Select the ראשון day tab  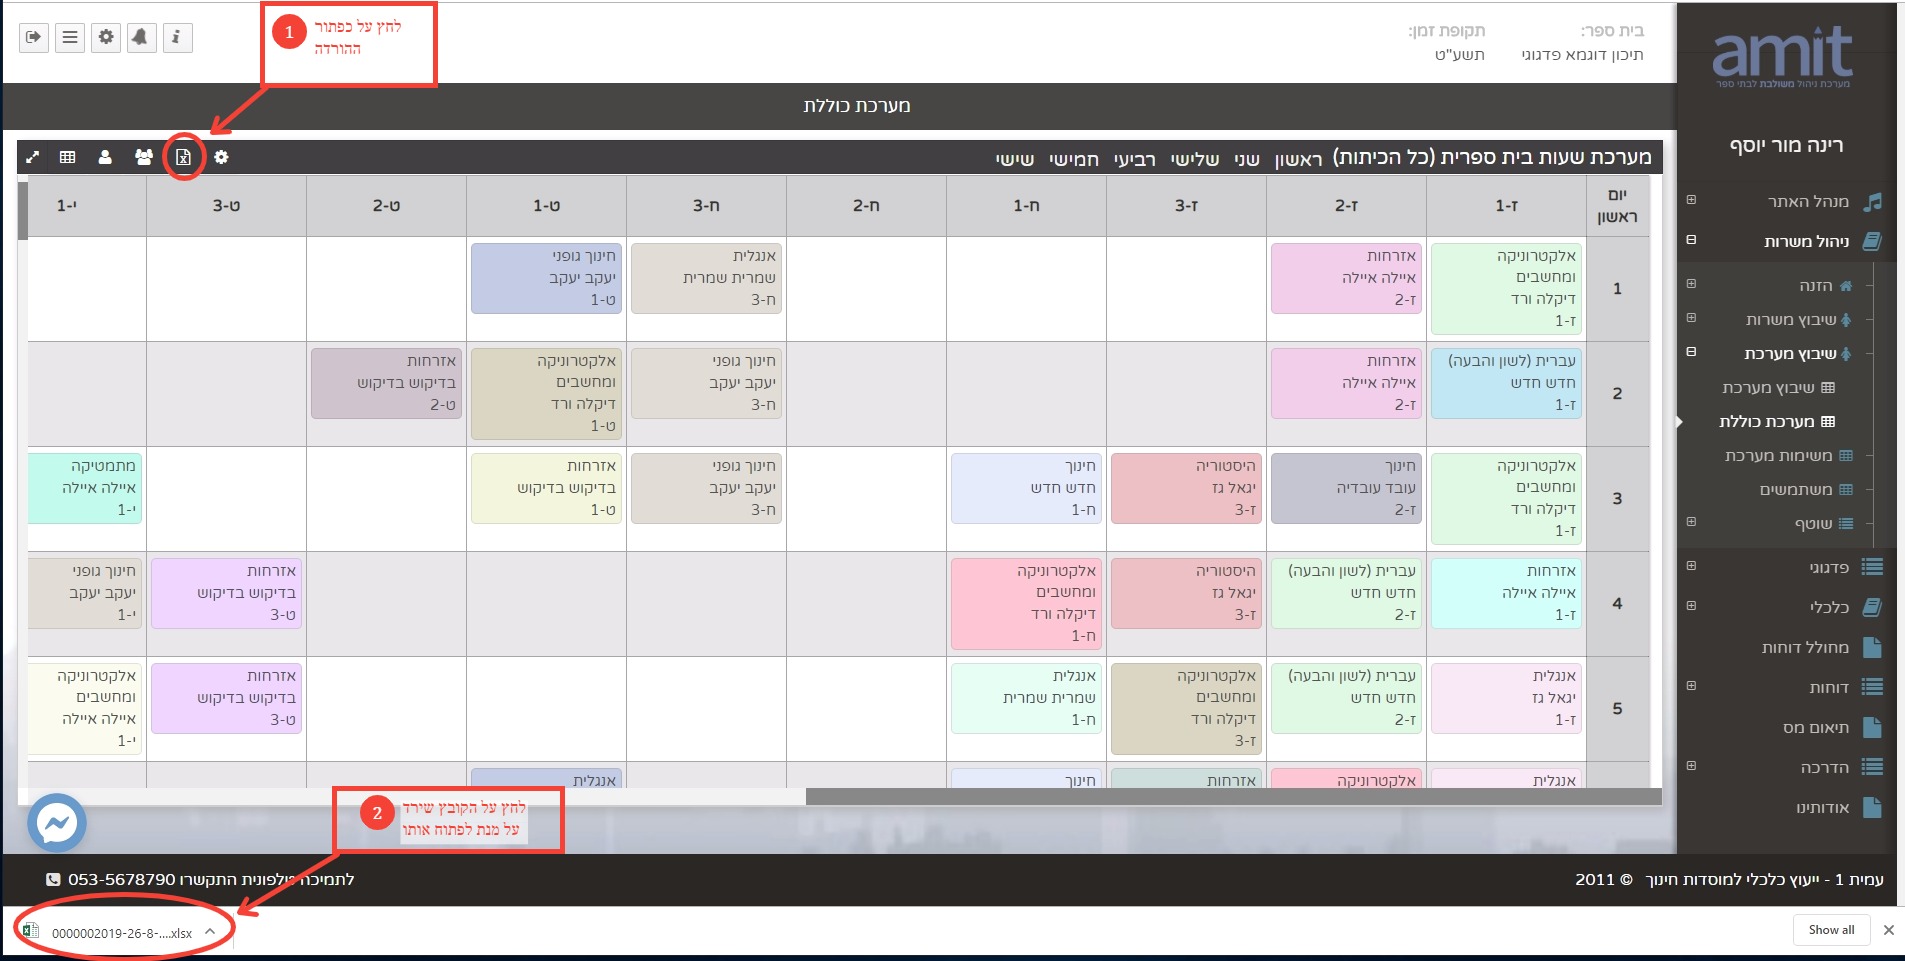coord(1298,159)
